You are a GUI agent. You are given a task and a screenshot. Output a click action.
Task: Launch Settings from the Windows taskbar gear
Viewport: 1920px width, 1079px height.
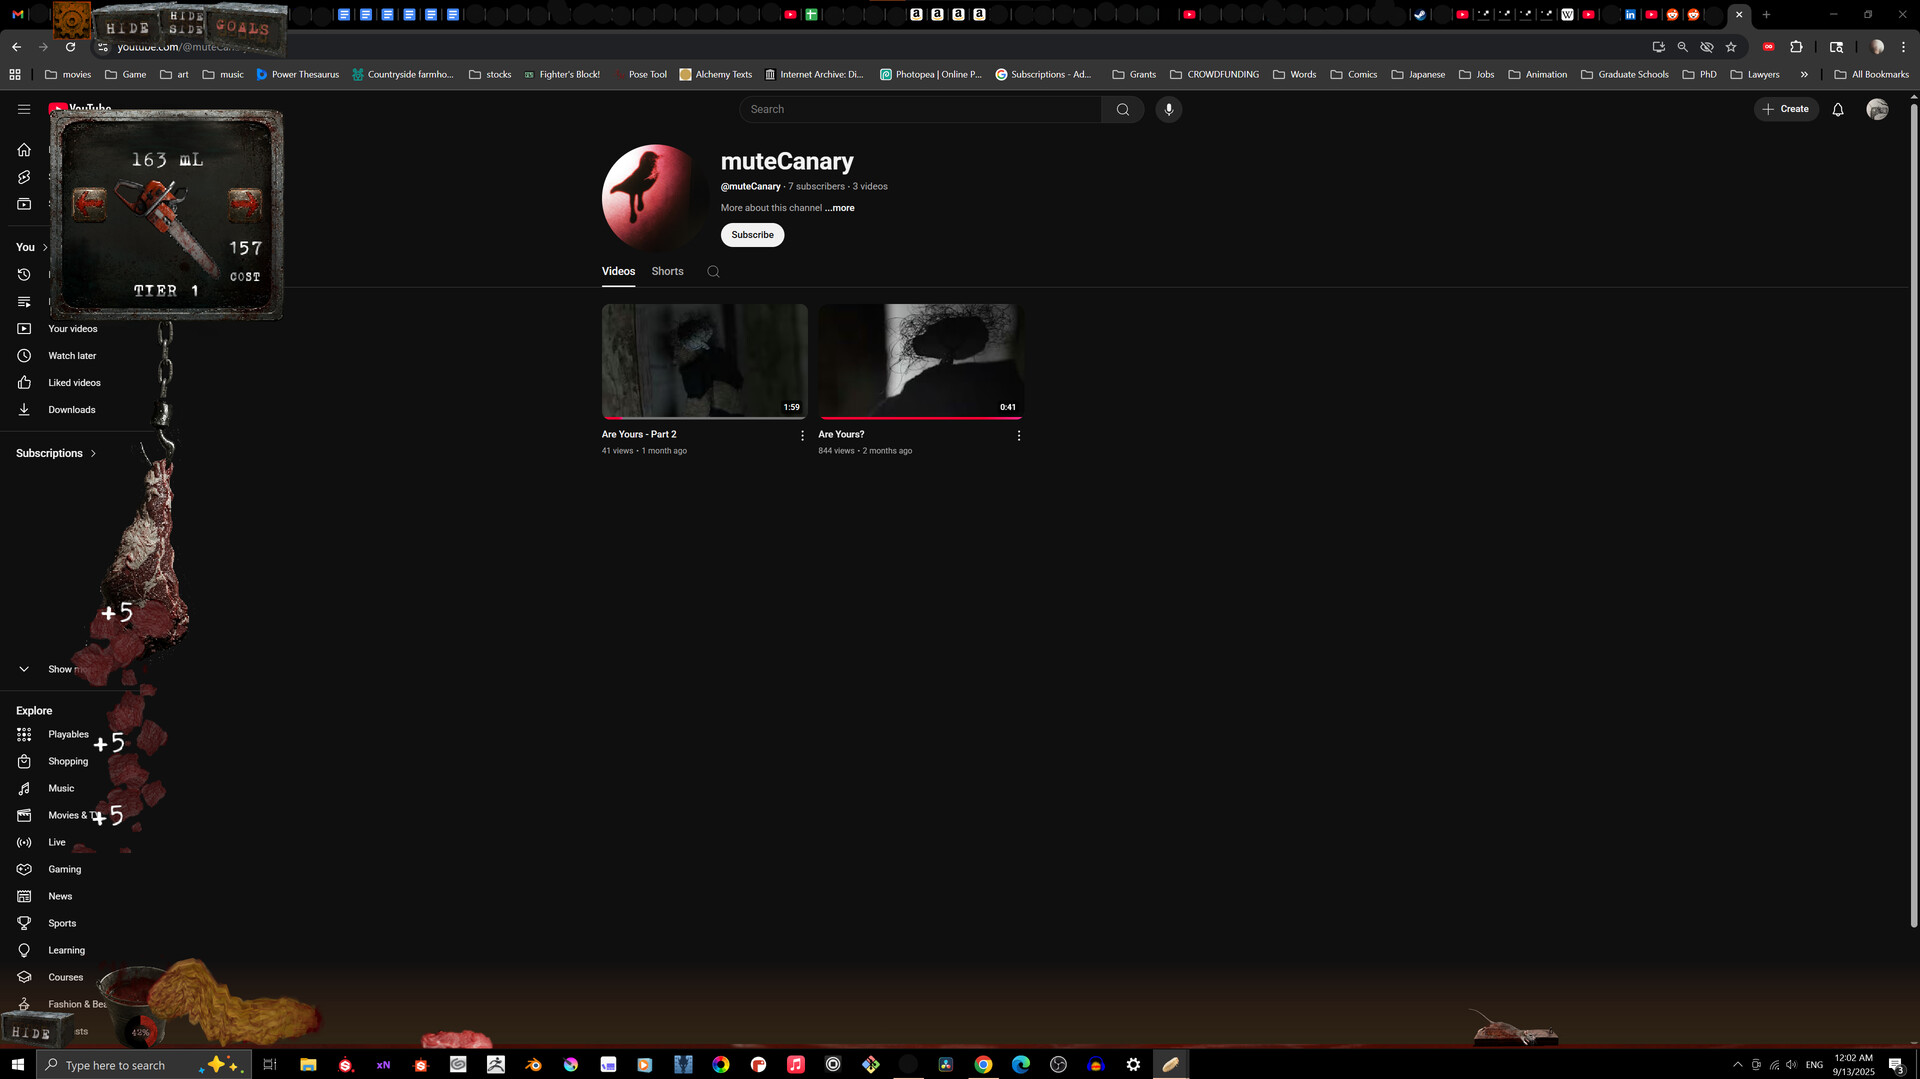(1133, 1064)
